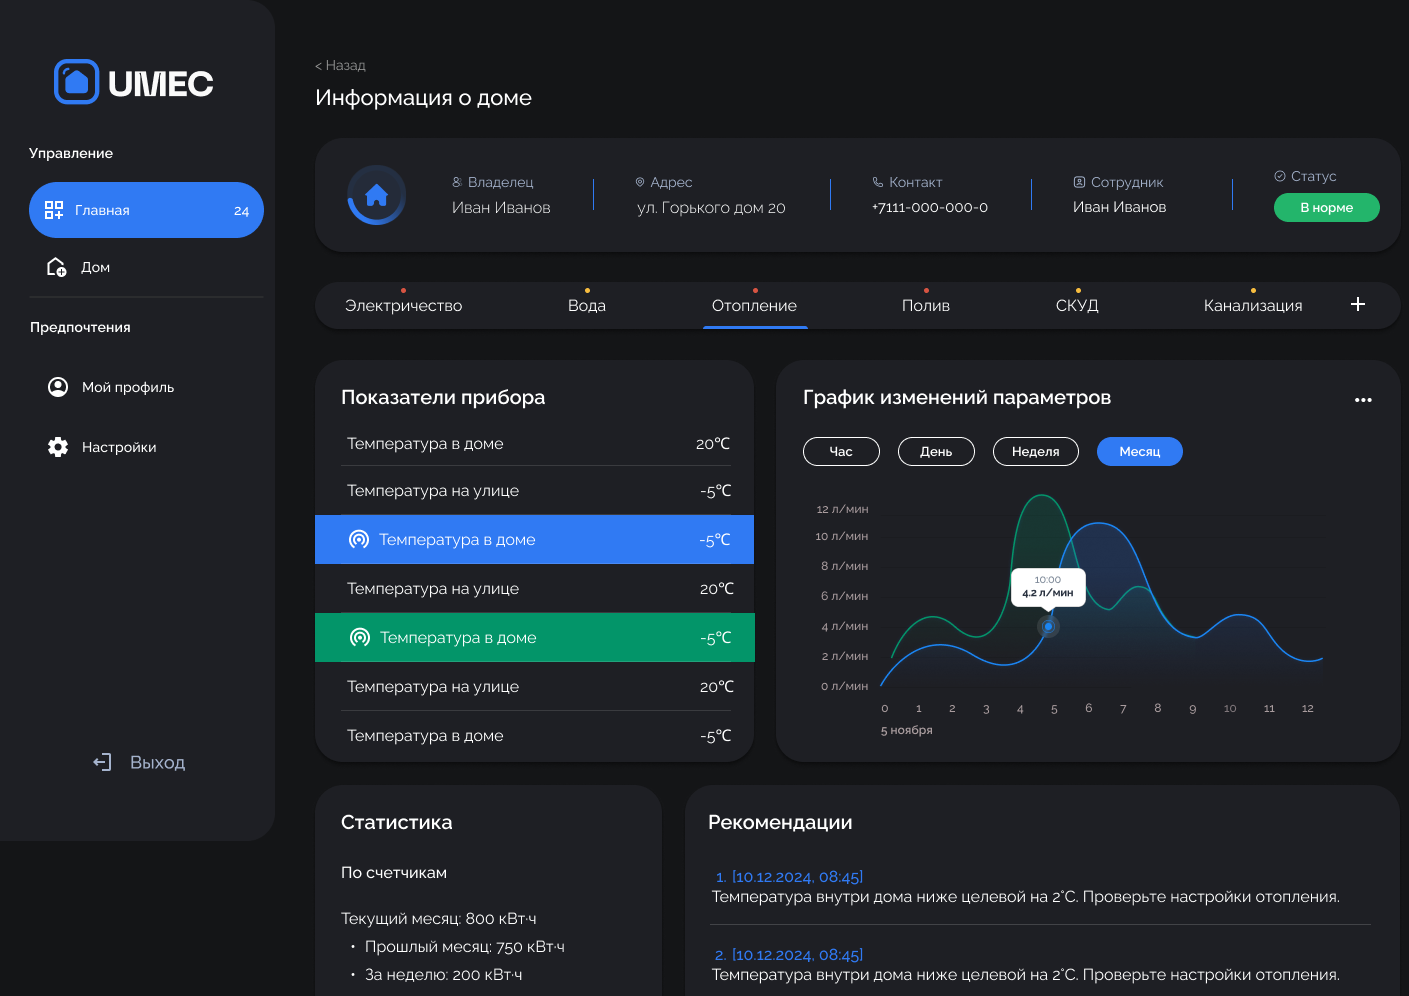Go back via the Назад link
The image size is (1409, 996).
click(x=340, y=65)
